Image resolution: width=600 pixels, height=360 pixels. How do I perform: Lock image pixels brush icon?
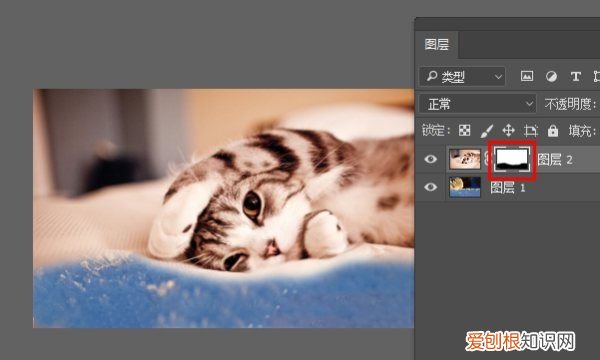(486, 130)
